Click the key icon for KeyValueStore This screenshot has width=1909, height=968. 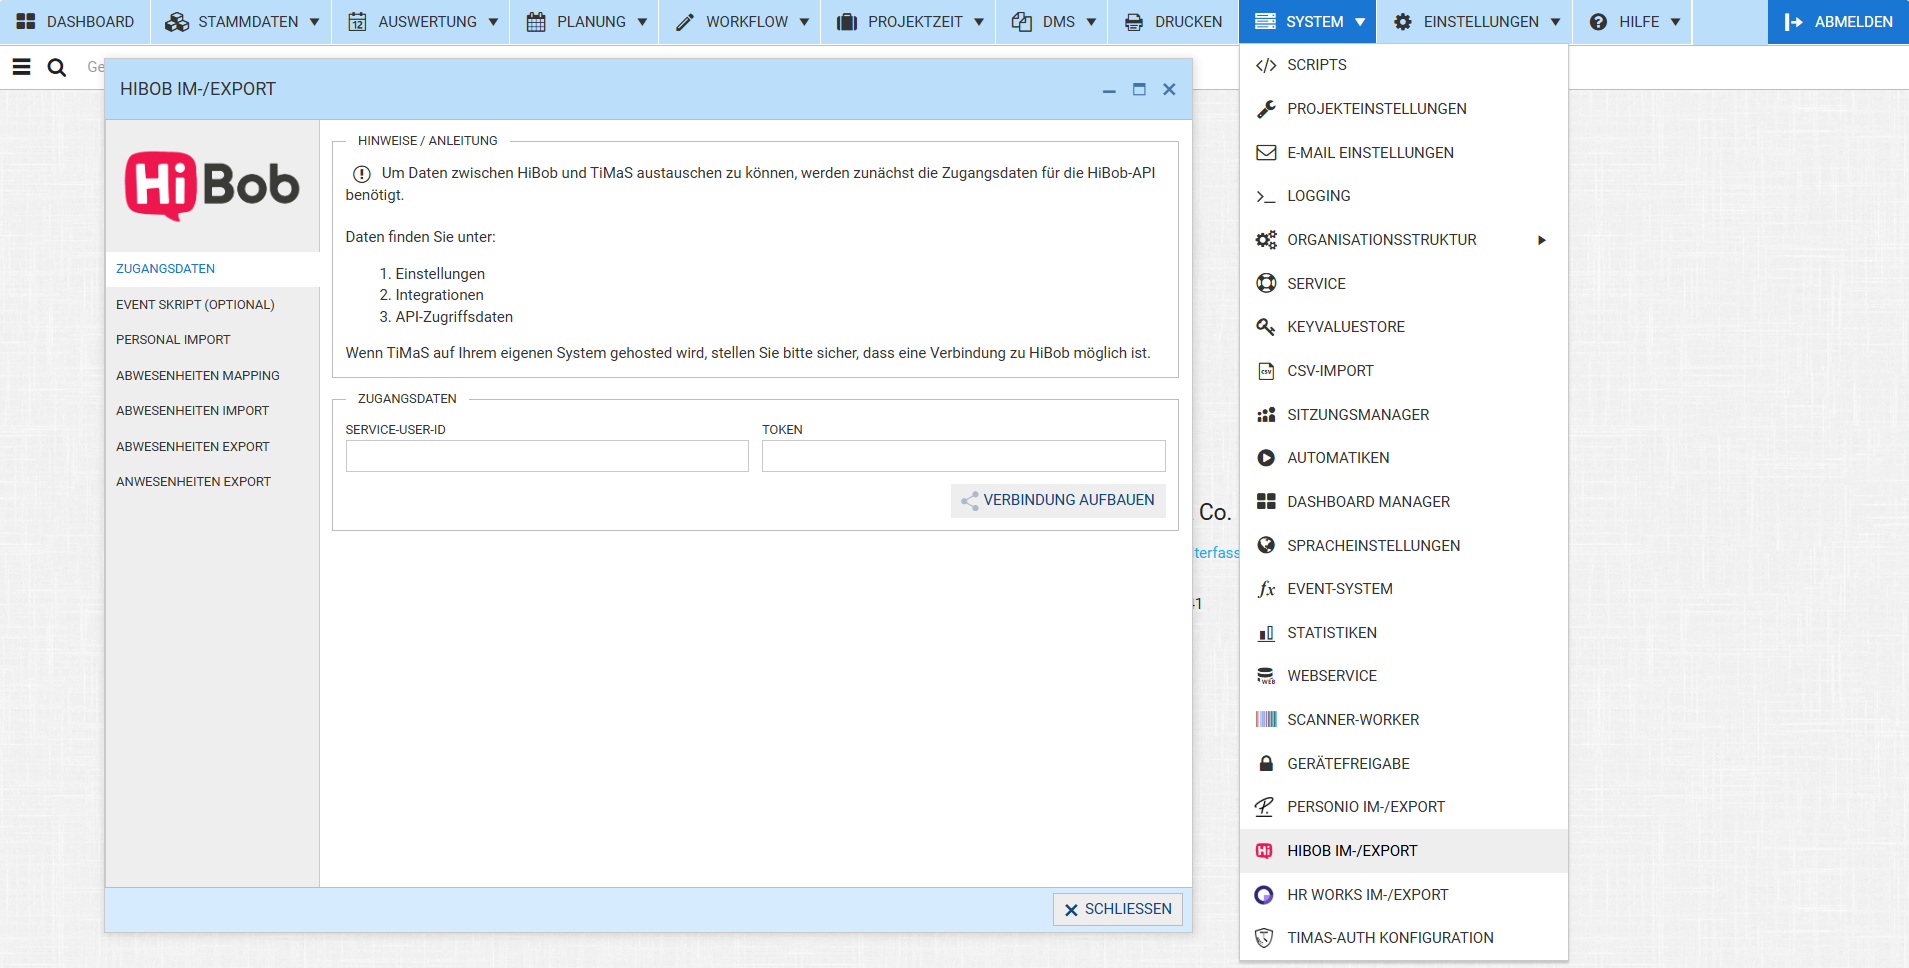[x=1266, y=327]
